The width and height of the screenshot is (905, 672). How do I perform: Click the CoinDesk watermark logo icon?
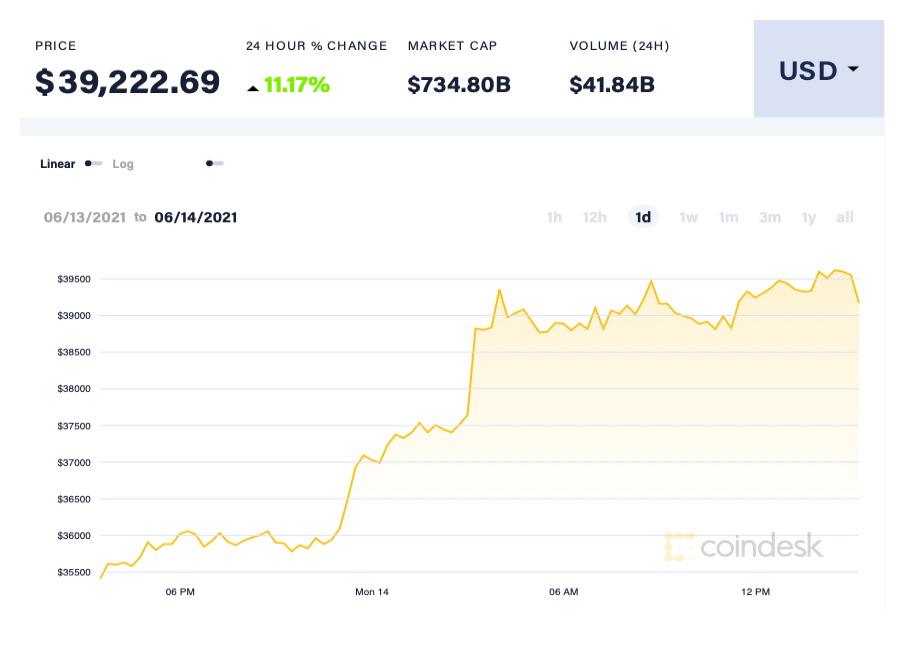click(x=679, y=546)
